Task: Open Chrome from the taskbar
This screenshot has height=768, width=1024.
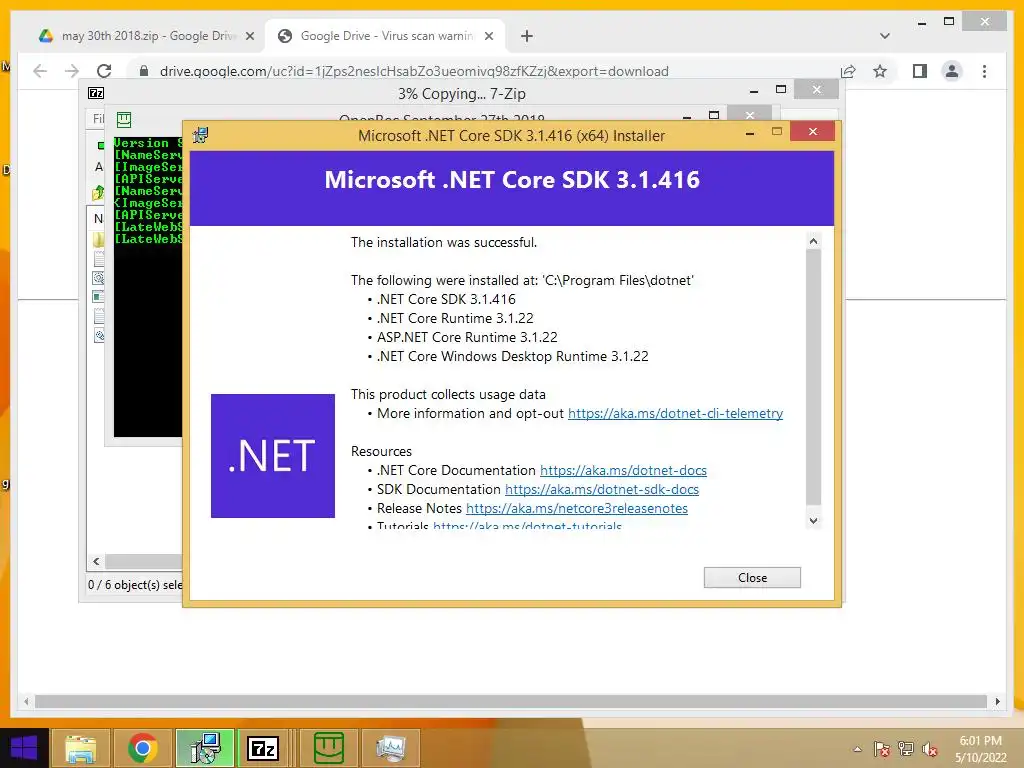Action: (x=142, y=748)
